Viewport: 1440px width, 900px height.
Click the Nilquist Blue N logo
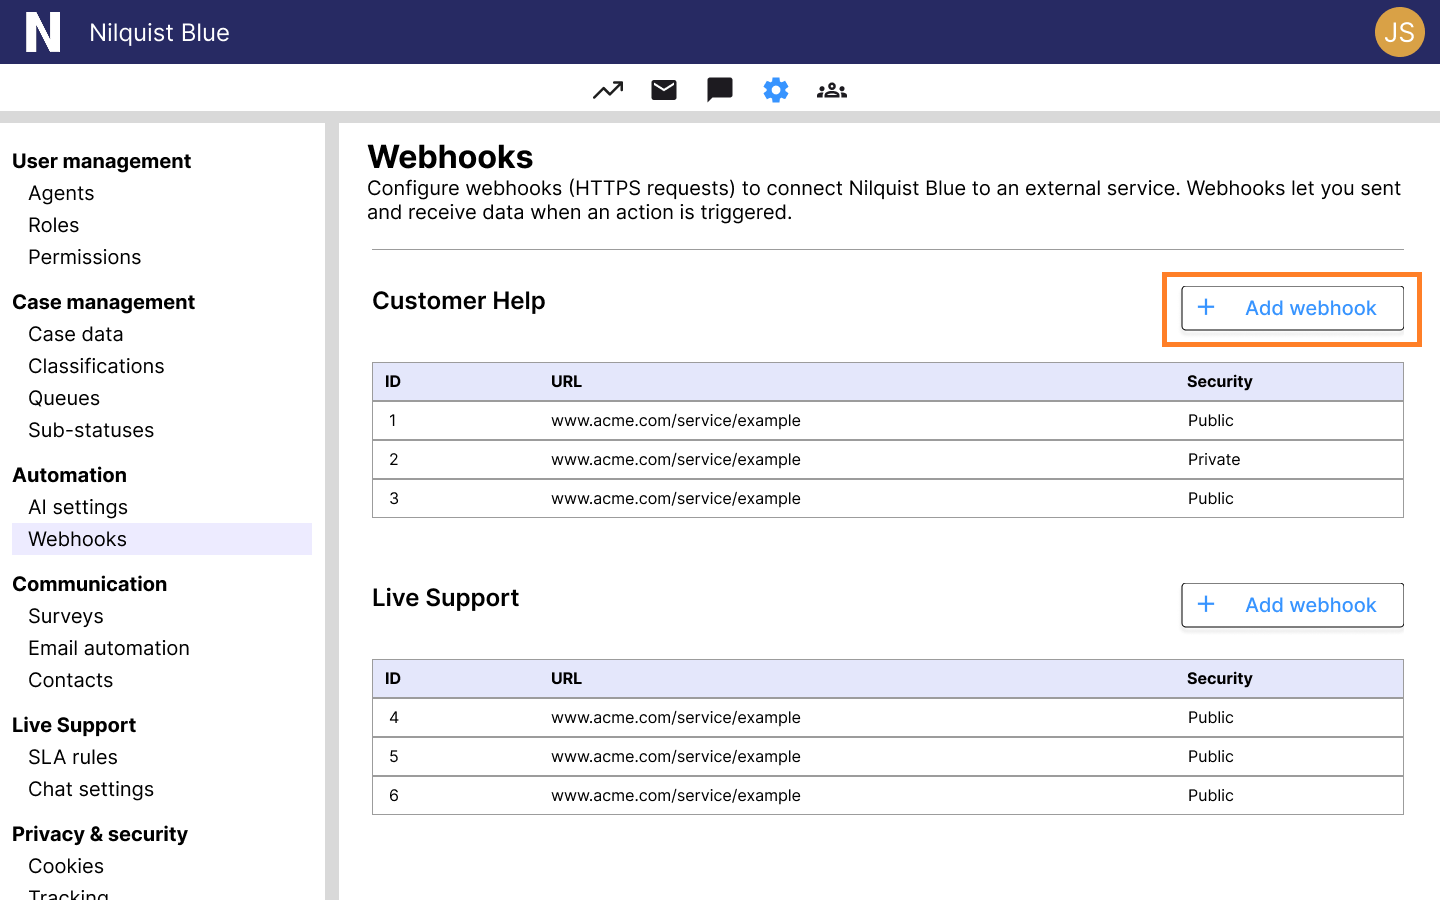click(43, 32)
